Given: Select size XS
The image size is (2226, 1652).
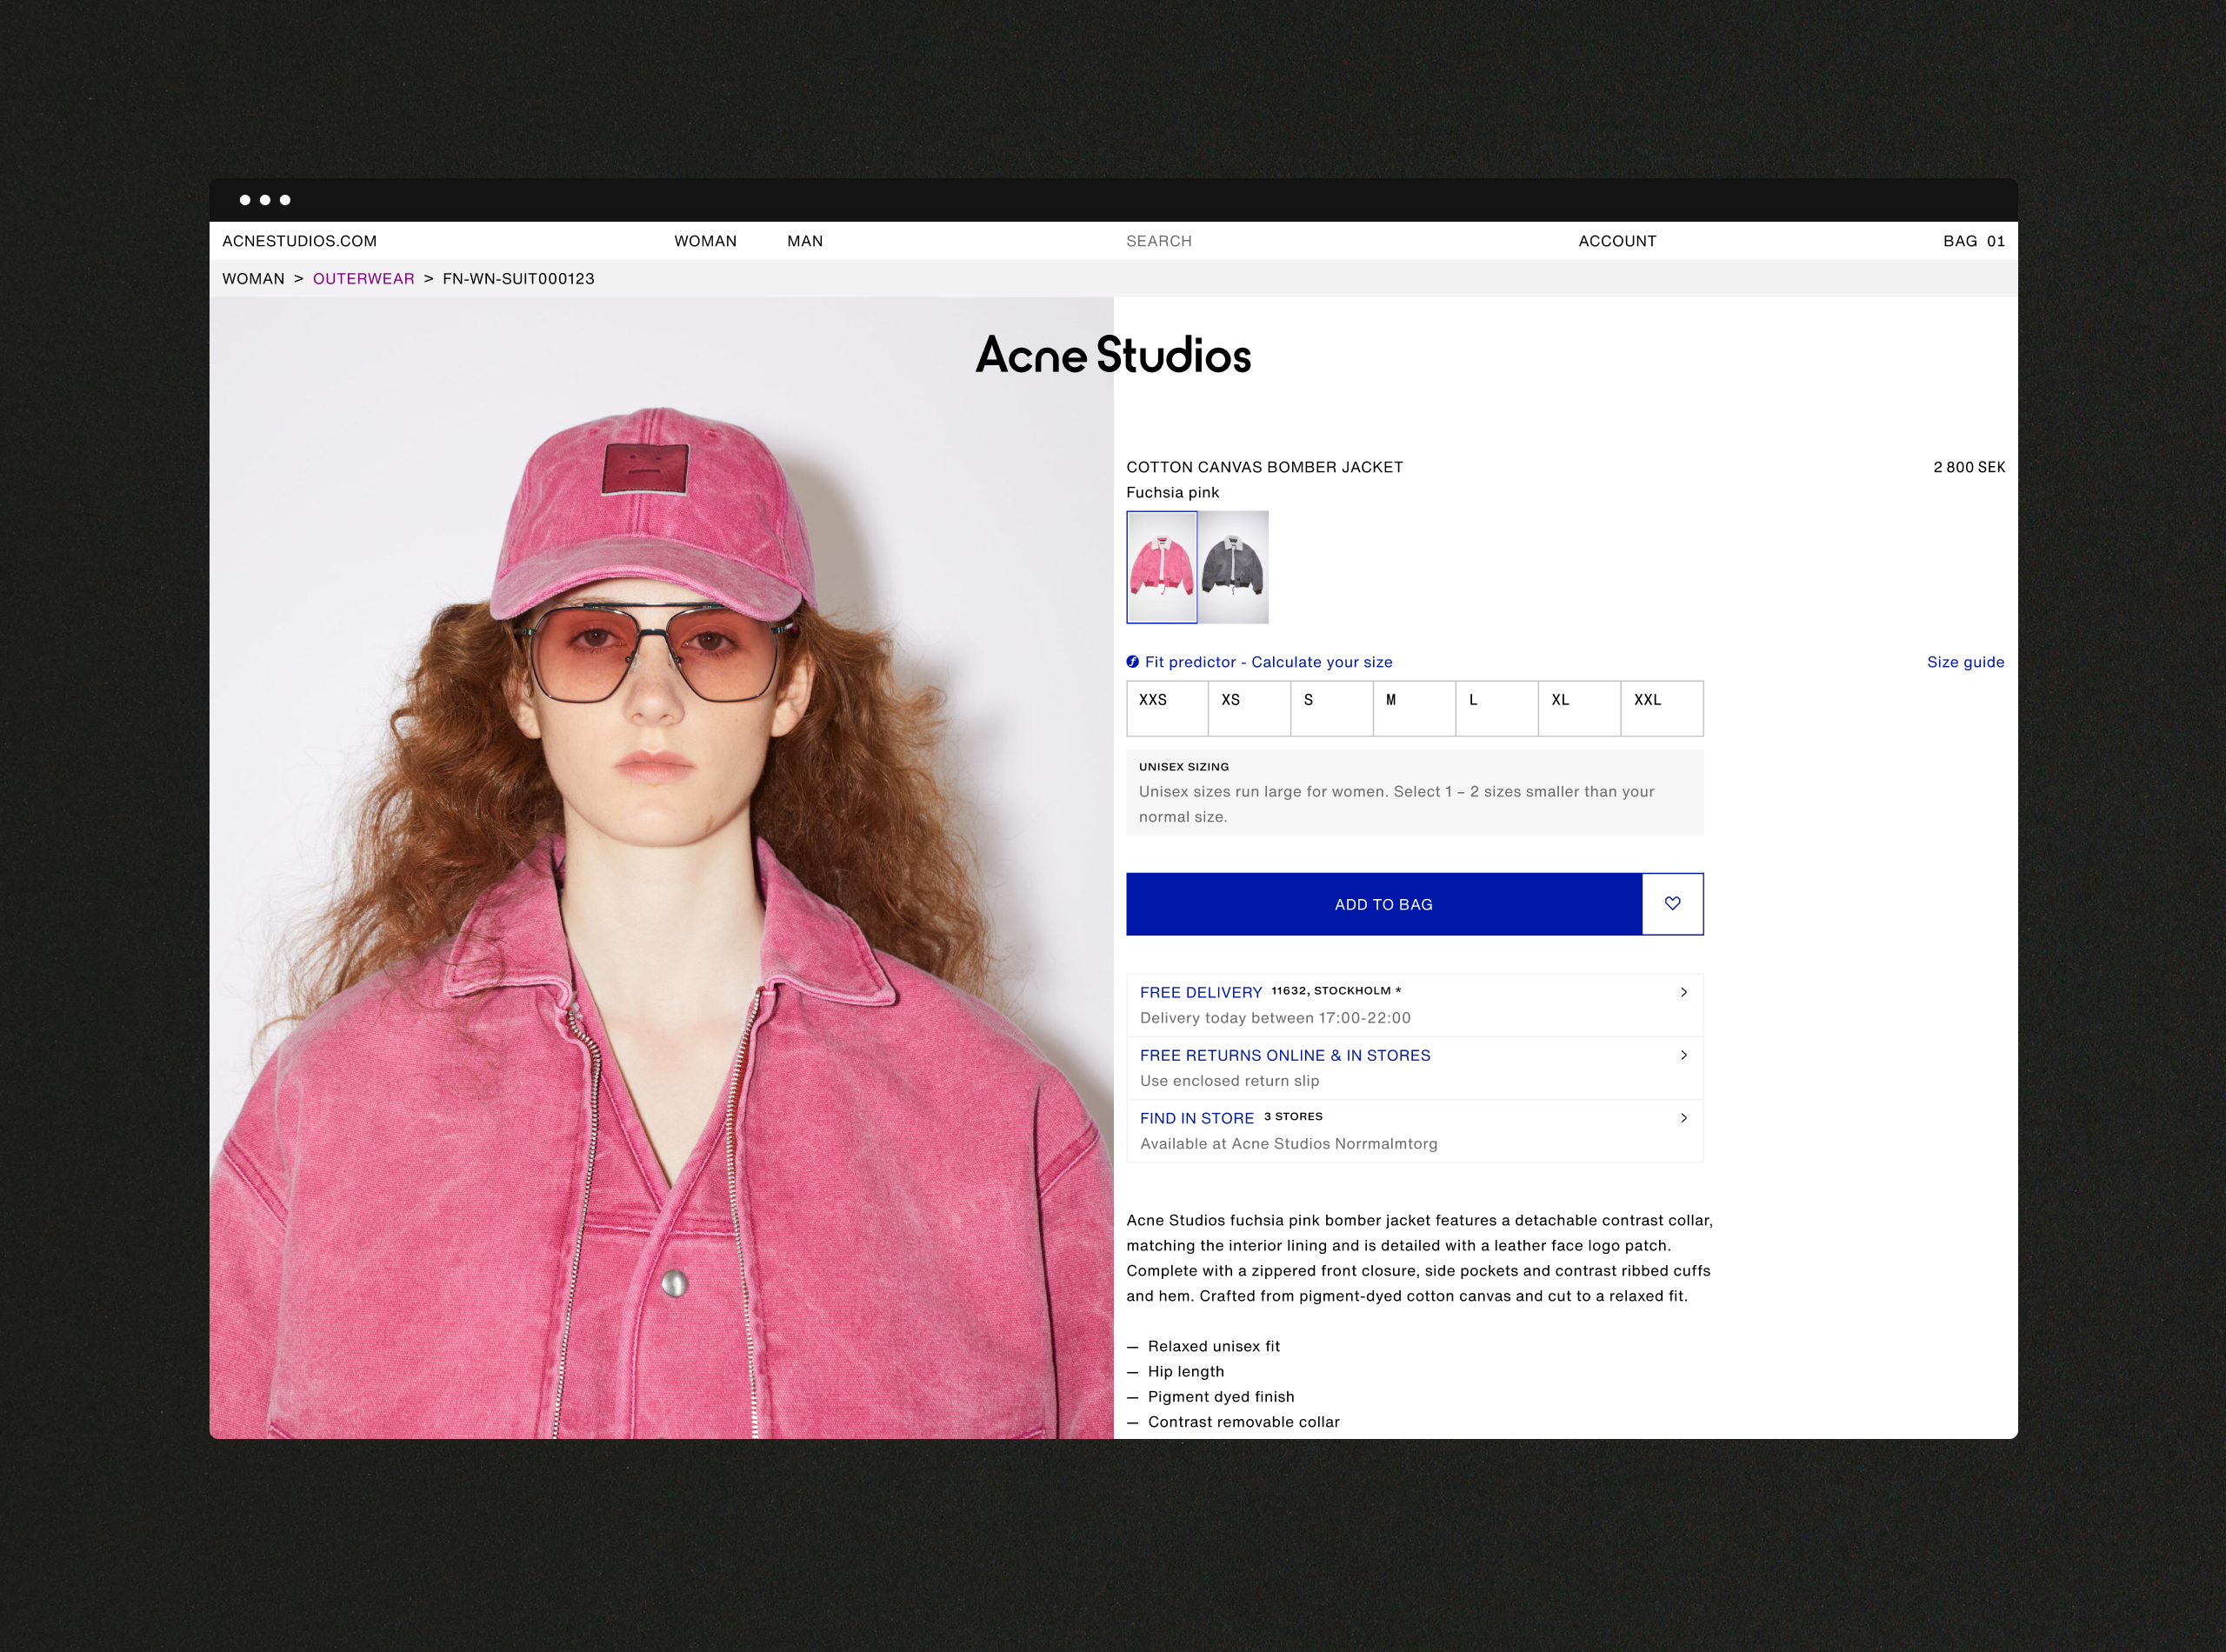Looking at the screenshot, I should point(1249,709).
